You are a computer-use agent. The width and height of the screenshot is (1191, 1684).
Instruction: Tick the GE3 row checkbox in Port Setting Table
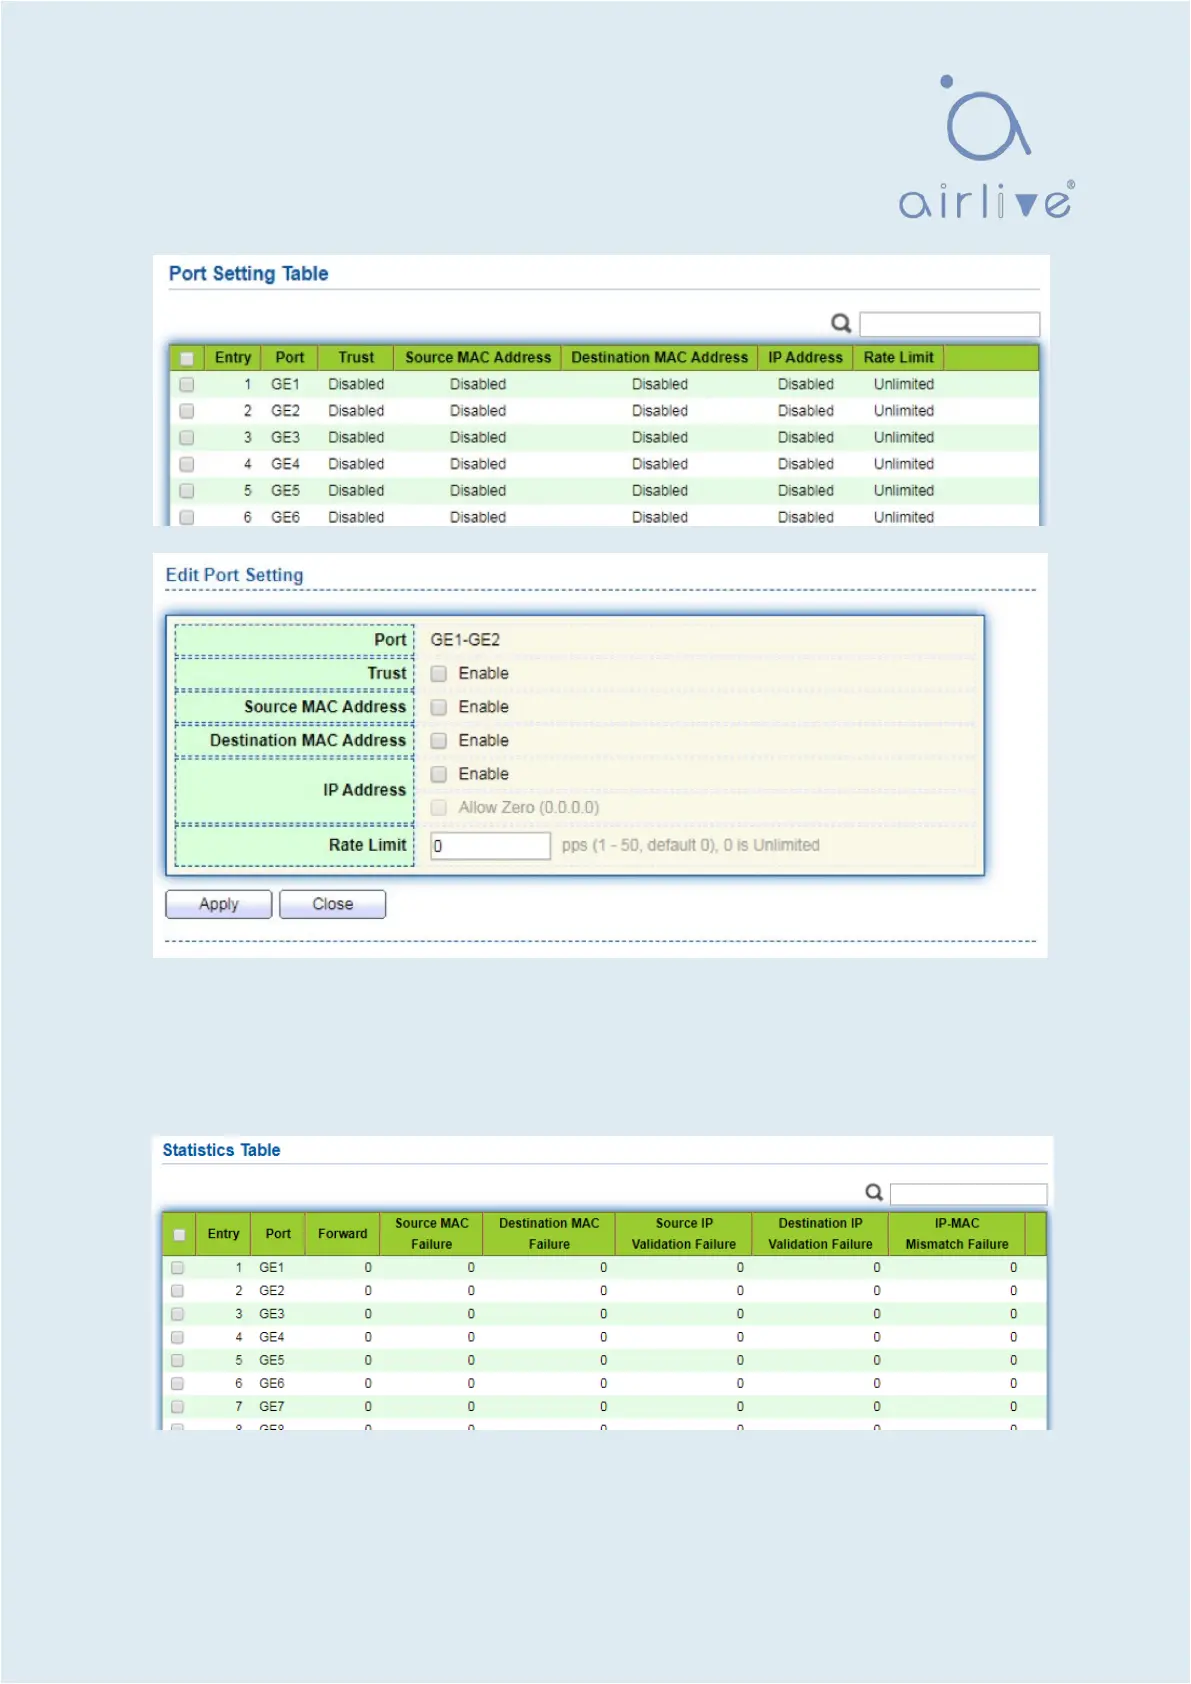(x=186, y=438)
